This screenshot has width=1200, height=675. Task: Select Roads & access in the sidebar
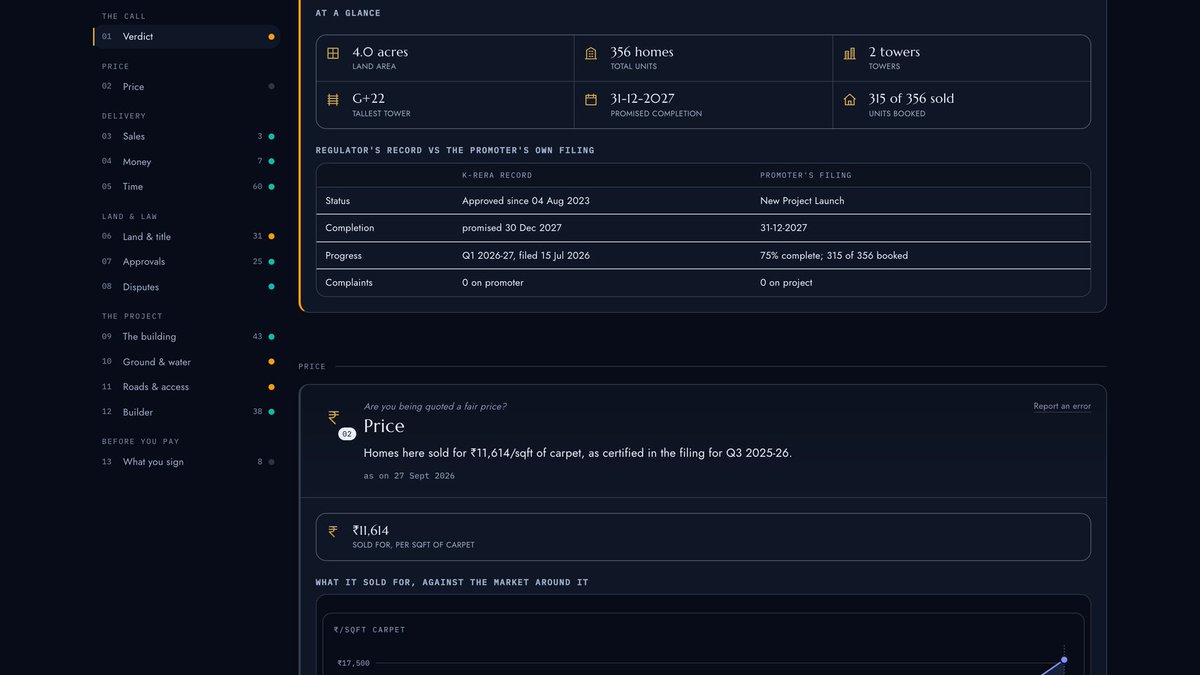coord(186,387)
